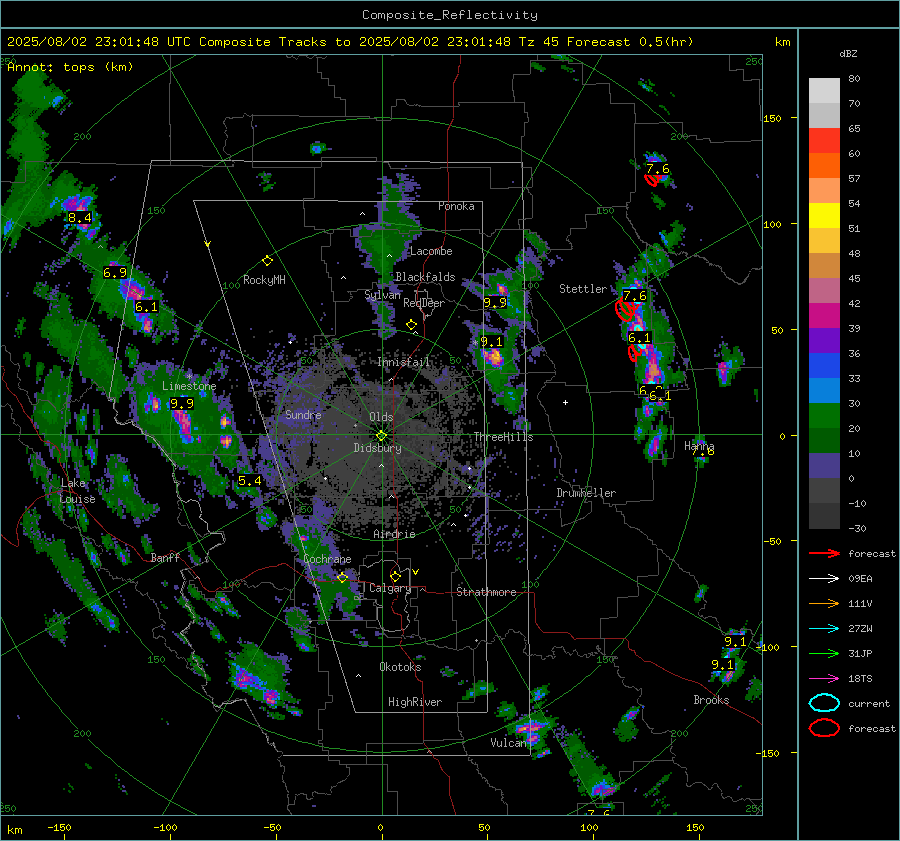Image resolution: width=900 pixels, height=841 pixels.
Task: Click the 7.6 storm top beside Stettler
Action: tap(635, 296)
